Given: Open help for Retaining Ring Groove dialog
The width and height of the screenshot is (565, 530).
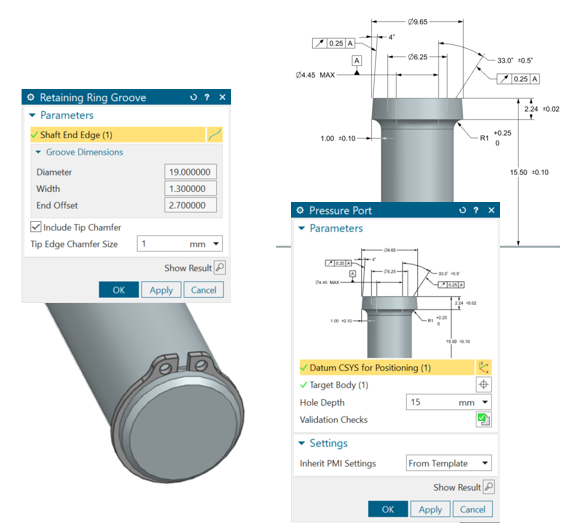Looking at the screenshot, I should [x=207, y=97].
